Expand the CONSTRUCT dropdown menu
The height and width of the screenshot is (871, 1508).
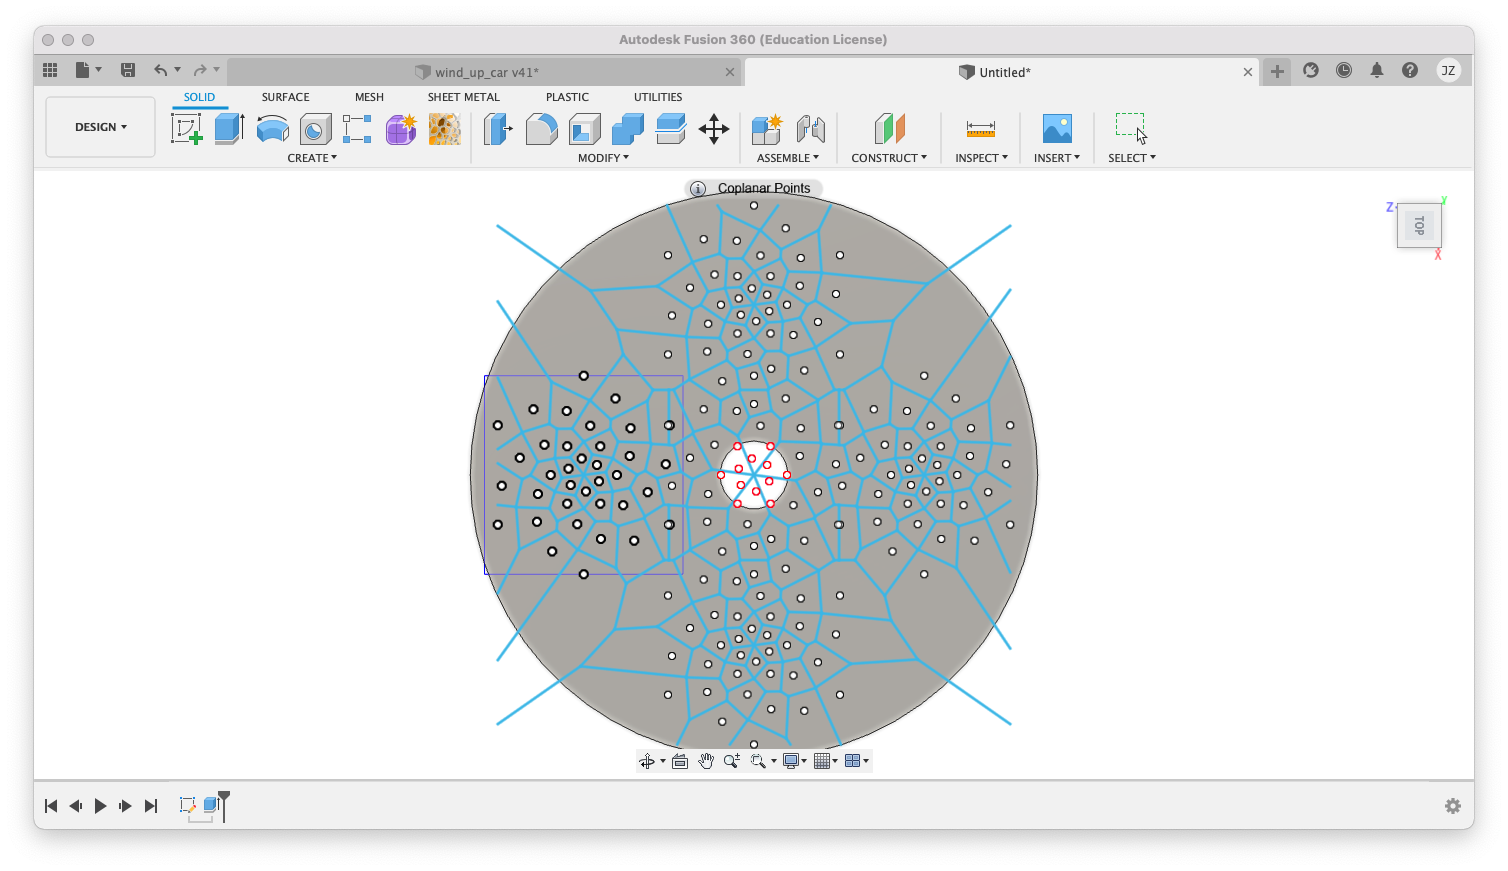[888, 158]
